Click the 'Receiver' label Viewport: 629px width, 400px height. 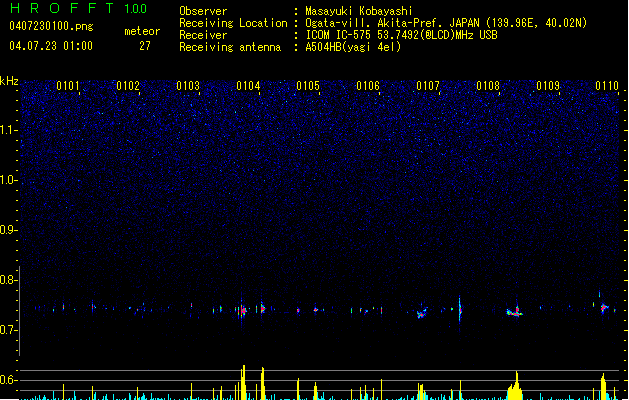(x=203, y=35)
